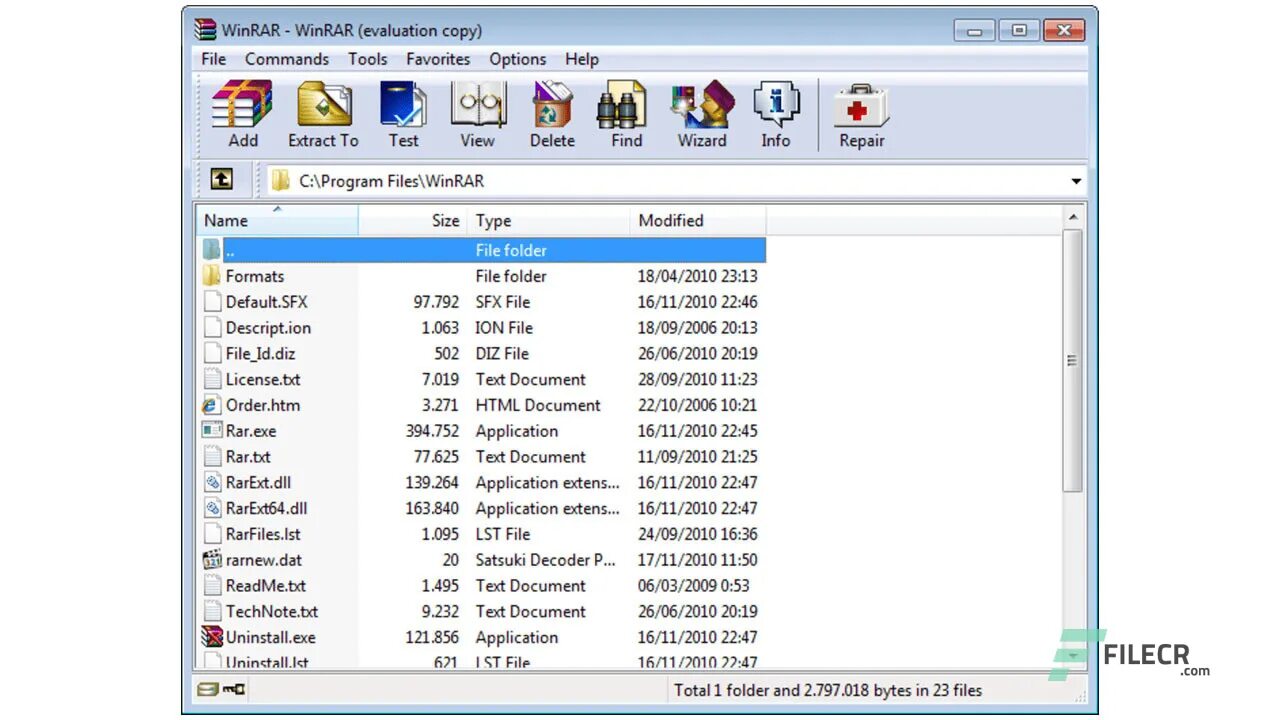Image resolution: width=1280 pixels, height=720 pixels.
Task: Click the C:\Program Files\WinRAR path field
Action: pos(677,181)
